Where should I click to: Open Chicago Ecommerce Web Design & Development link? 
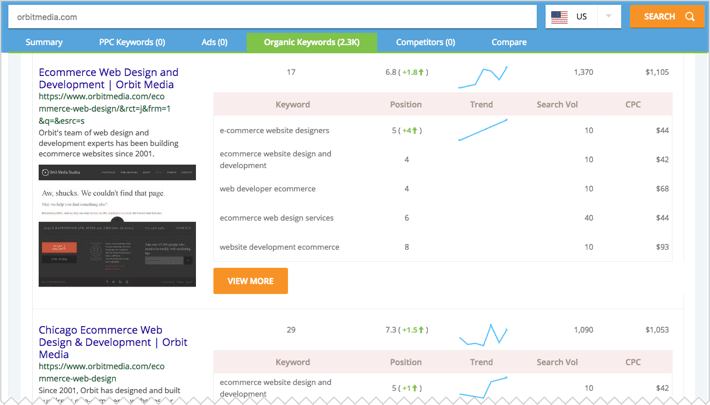point(113,342)
